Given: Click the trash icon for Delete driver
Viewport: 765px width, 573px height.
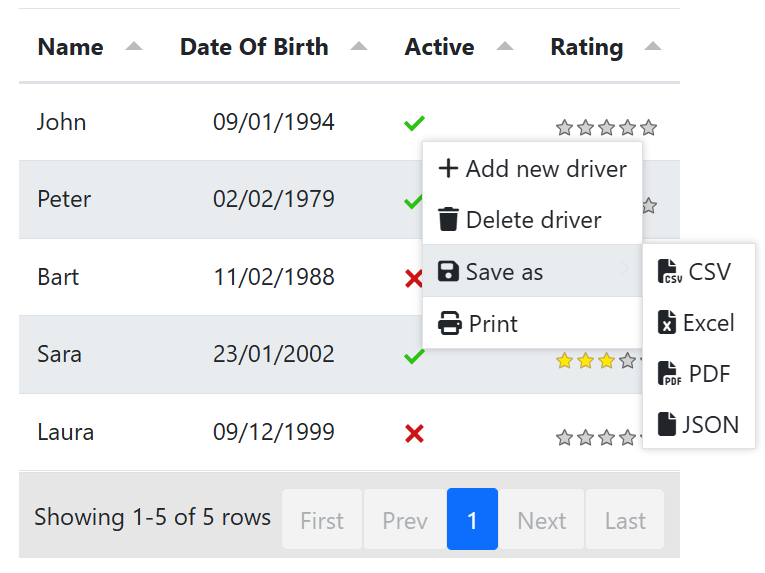Looking at the screenshot, I should coord(449,220).
